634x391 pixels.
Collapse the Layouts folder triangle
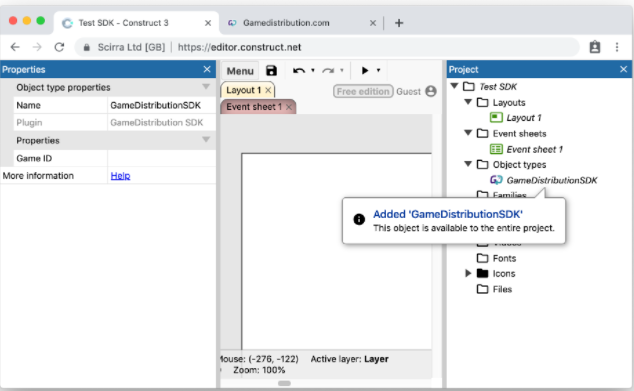tap(468, 102)
